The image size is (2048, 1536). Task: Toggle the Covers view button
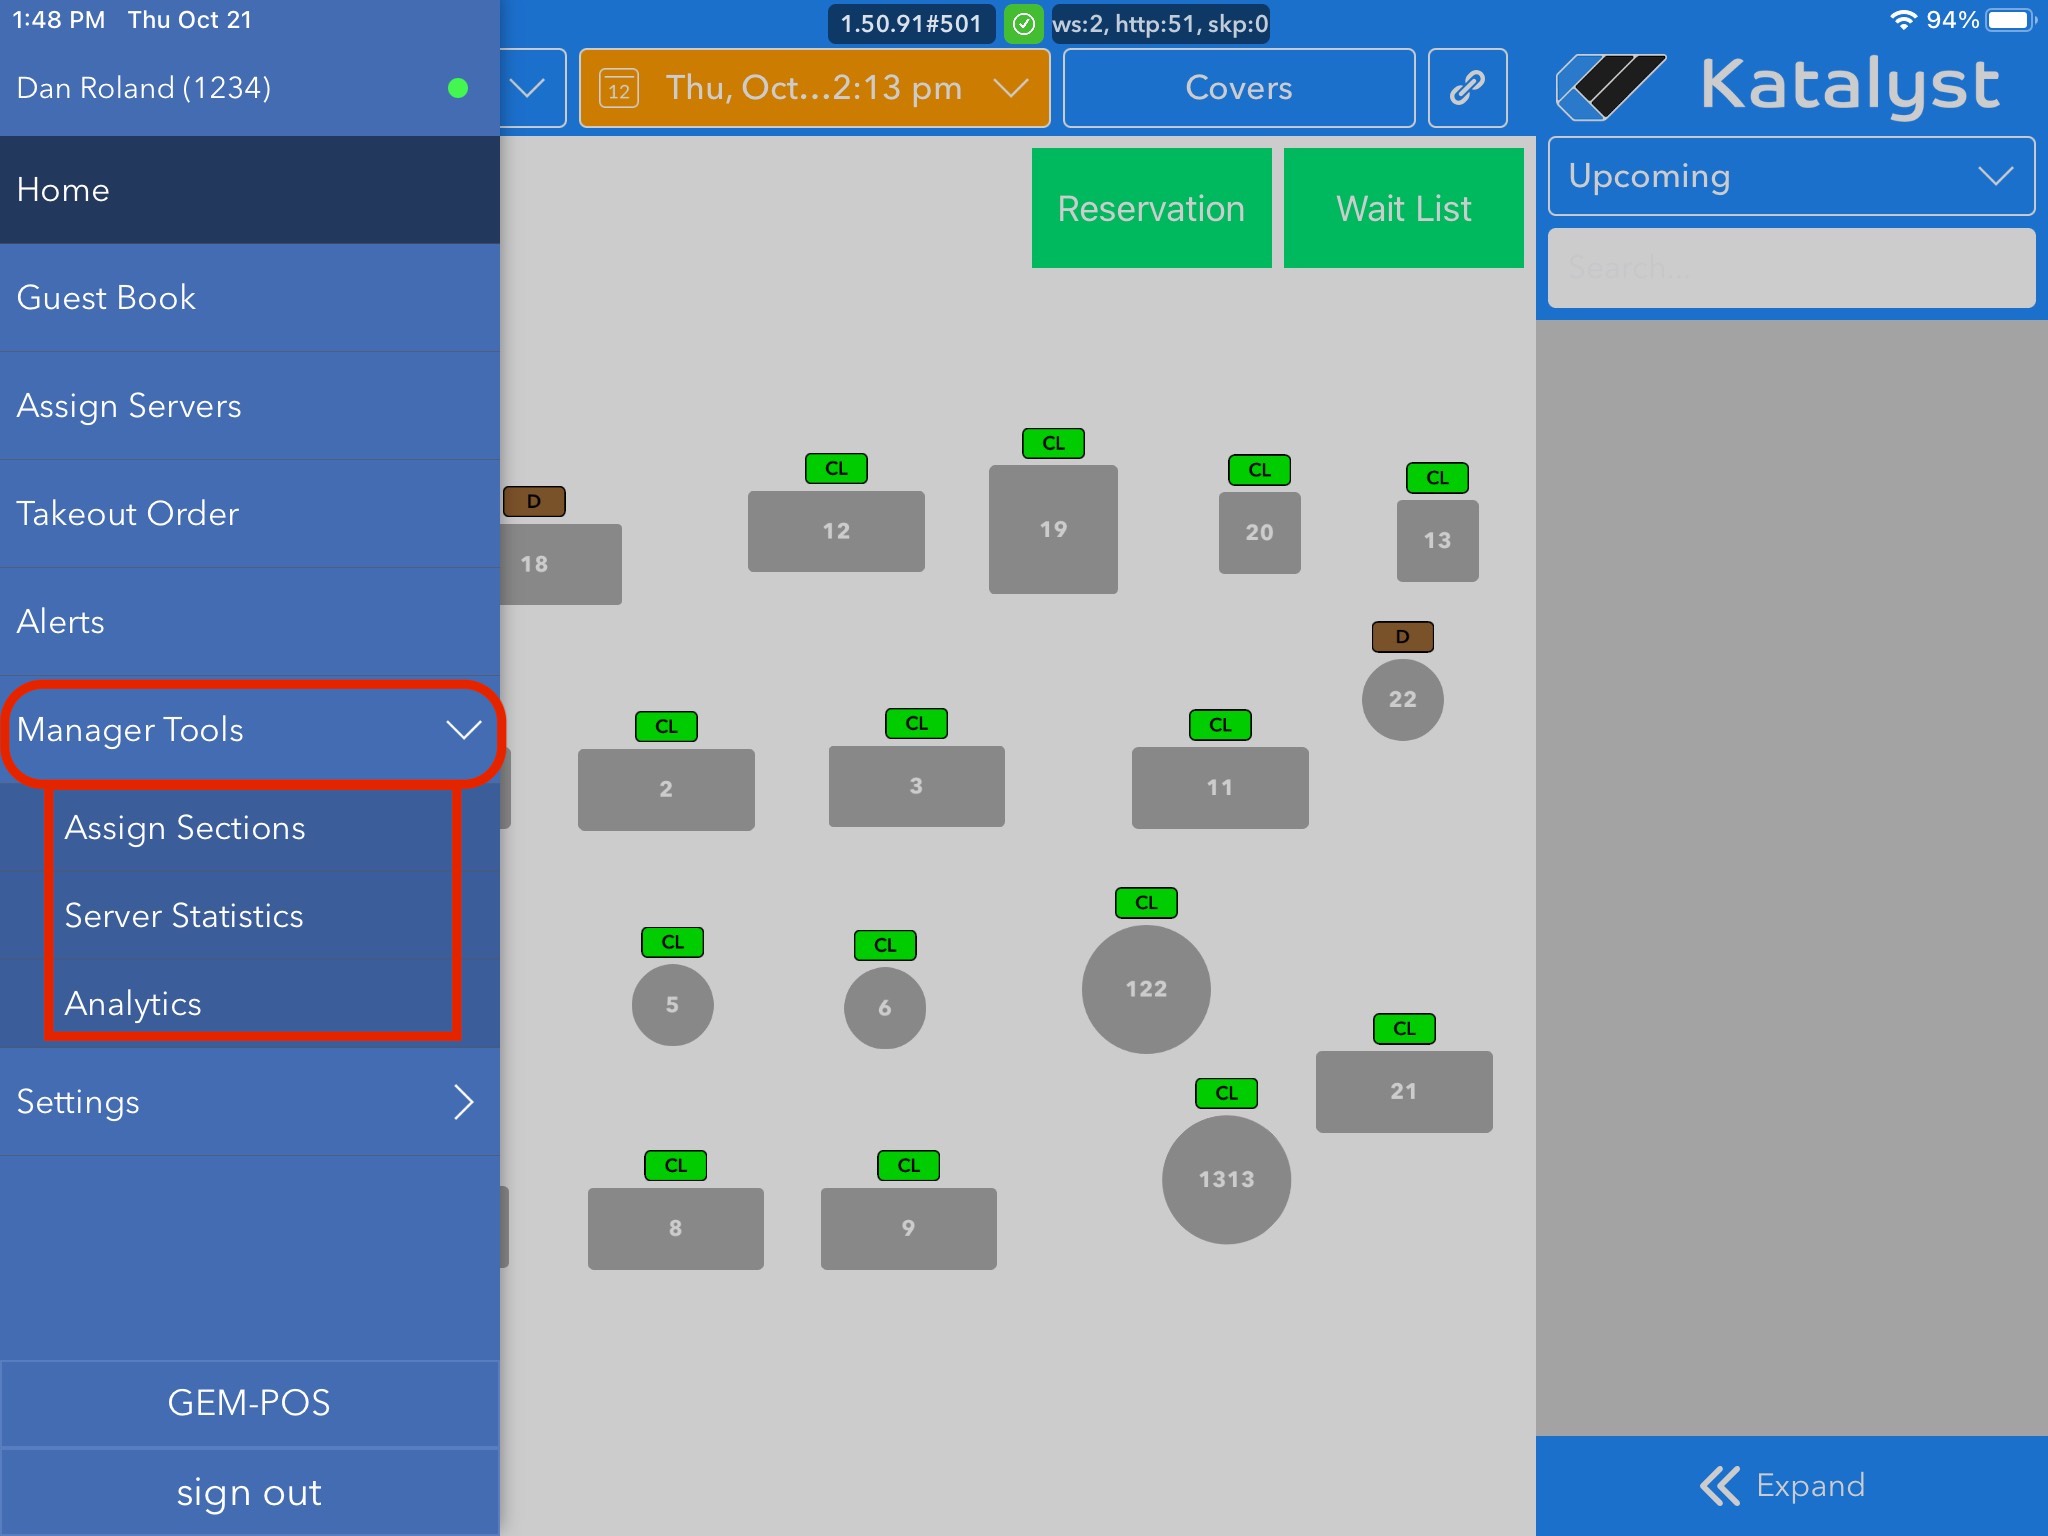(1238, 88)
